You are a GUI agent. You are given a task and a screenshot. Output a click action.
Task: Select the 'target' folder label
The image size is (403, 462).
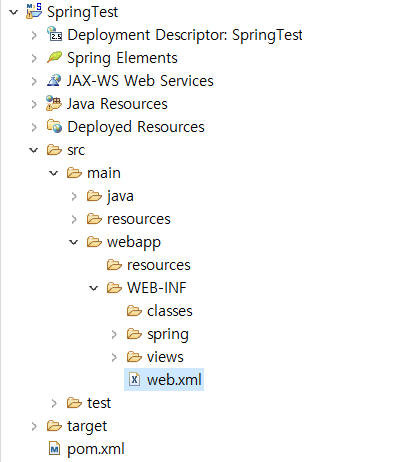pos(87,426)
